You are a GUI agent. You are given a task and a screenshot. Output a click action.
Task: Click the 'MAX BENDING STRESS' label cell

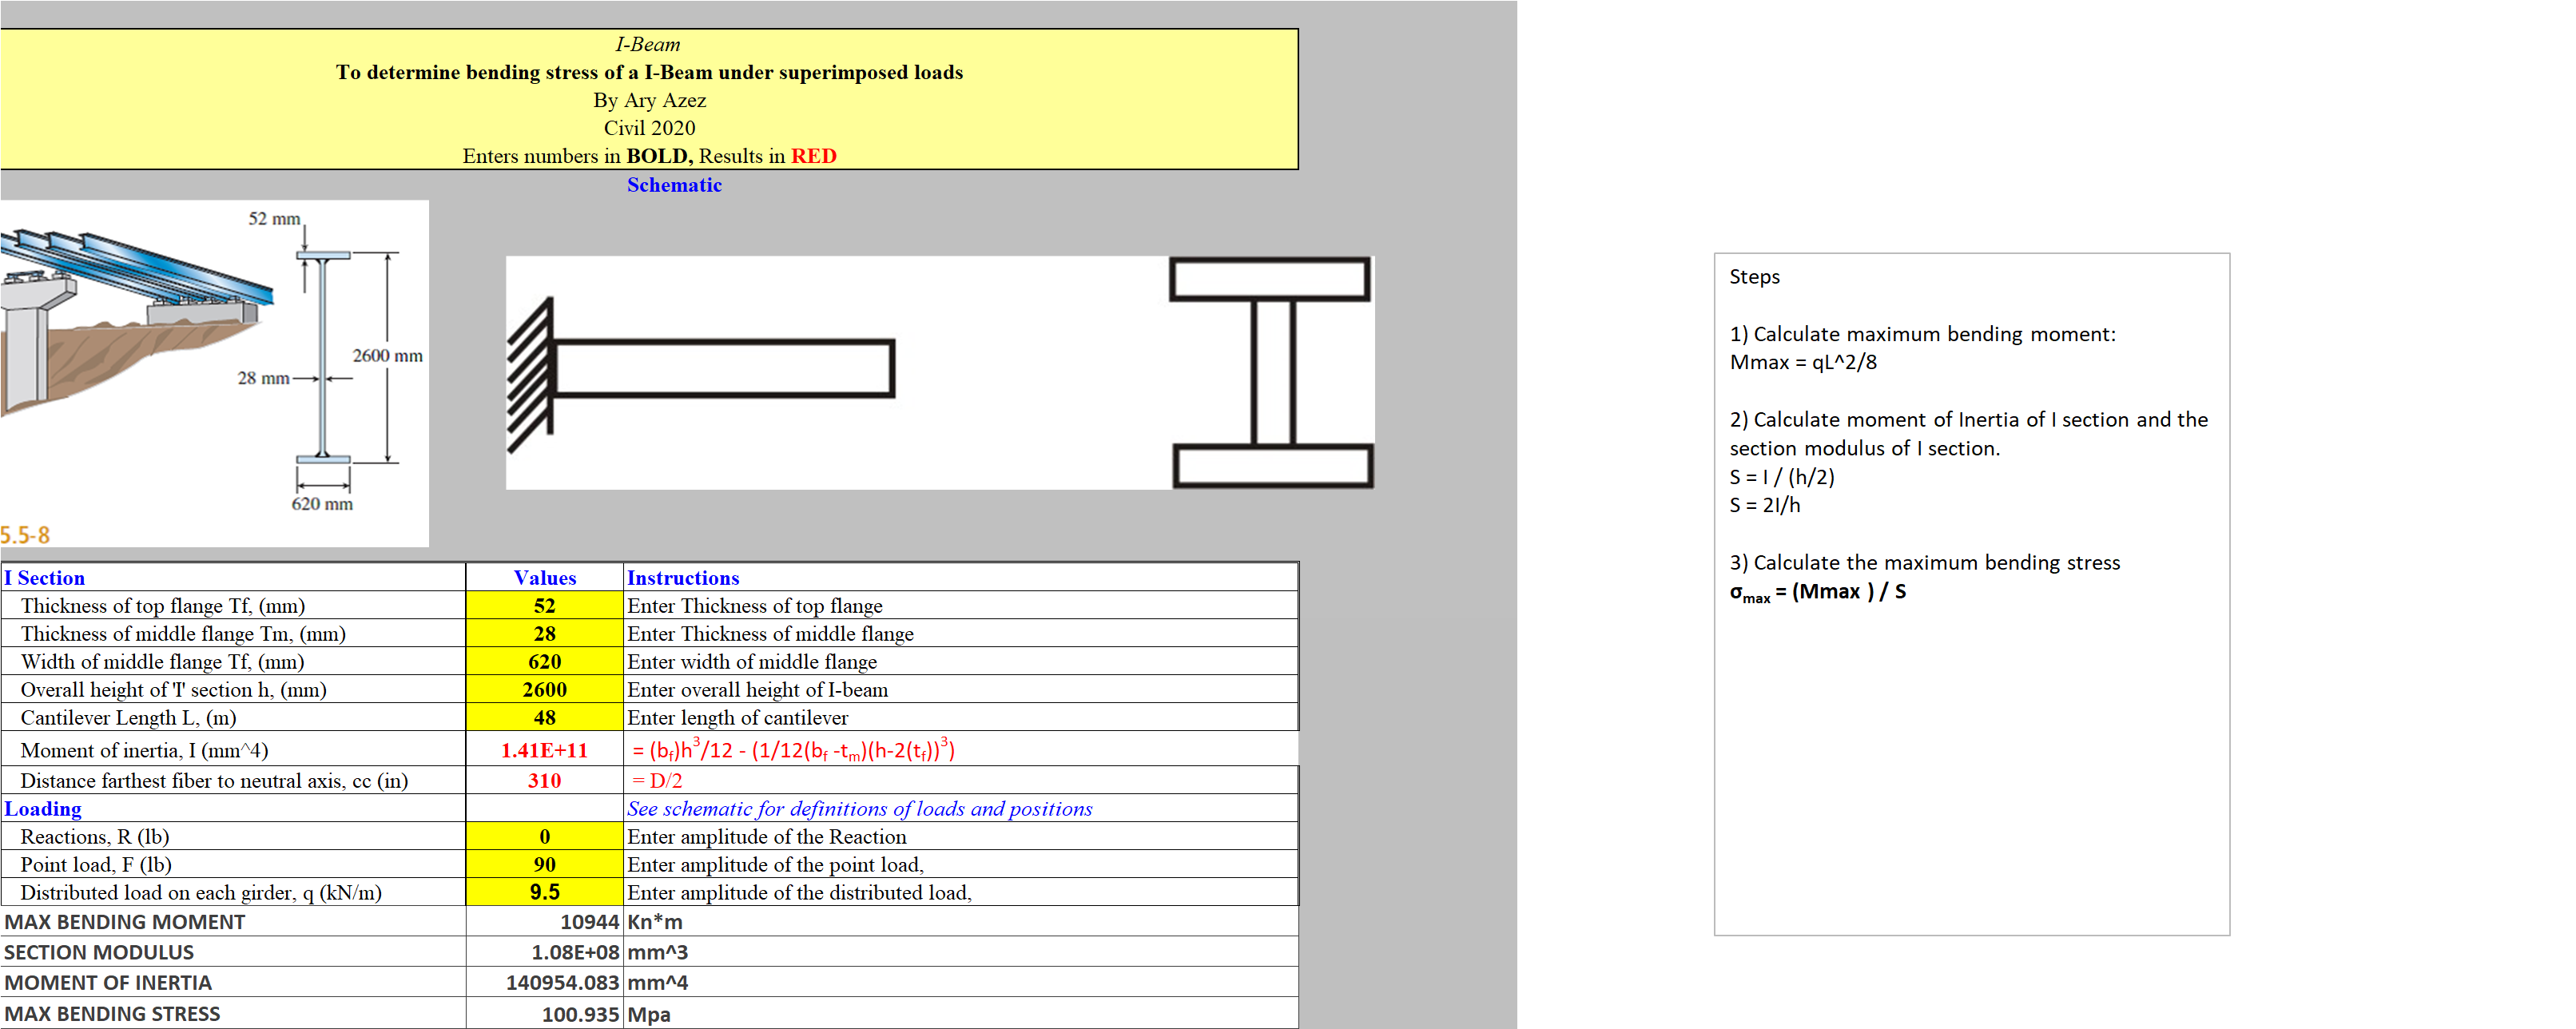pos(233,1014)
